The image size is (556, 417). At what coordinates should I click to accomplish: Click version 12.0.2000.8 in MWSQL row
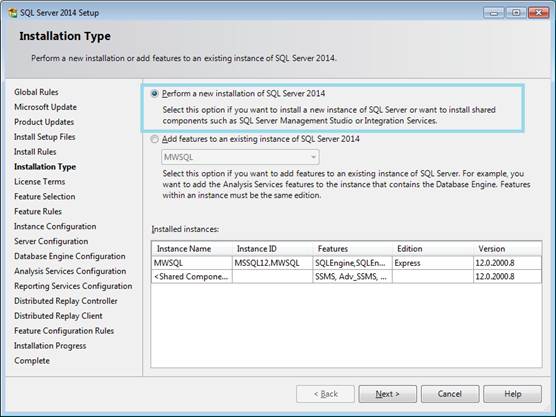point(507,263)
